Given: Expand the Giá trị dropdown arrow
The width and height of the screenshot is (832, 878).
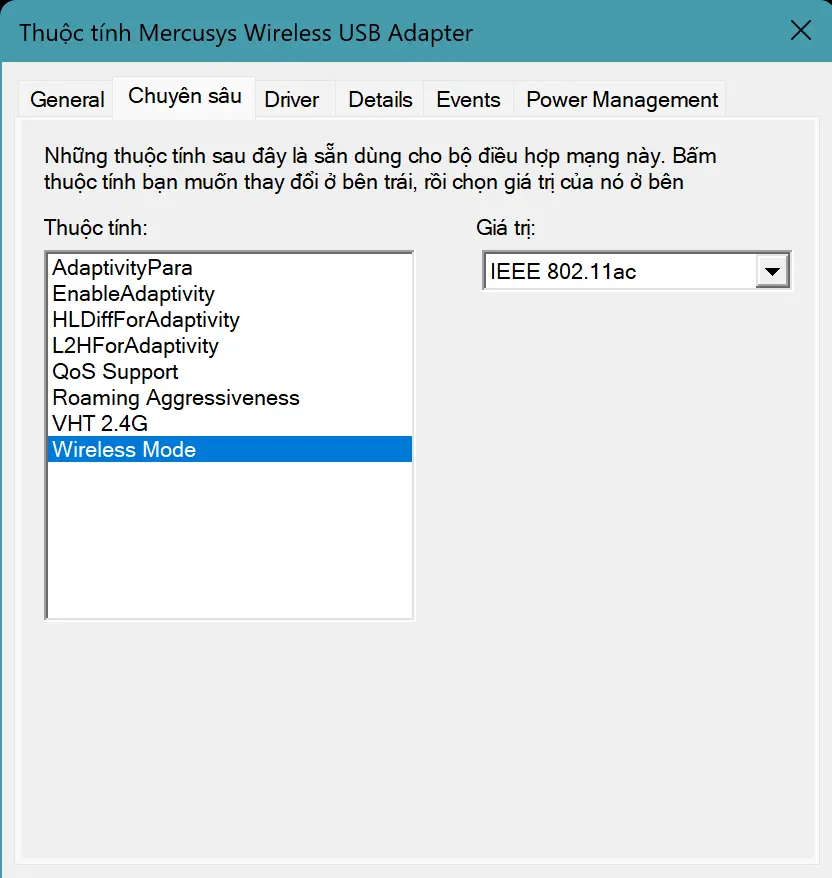Looking at the screenshot, I should tap(772, 271).
